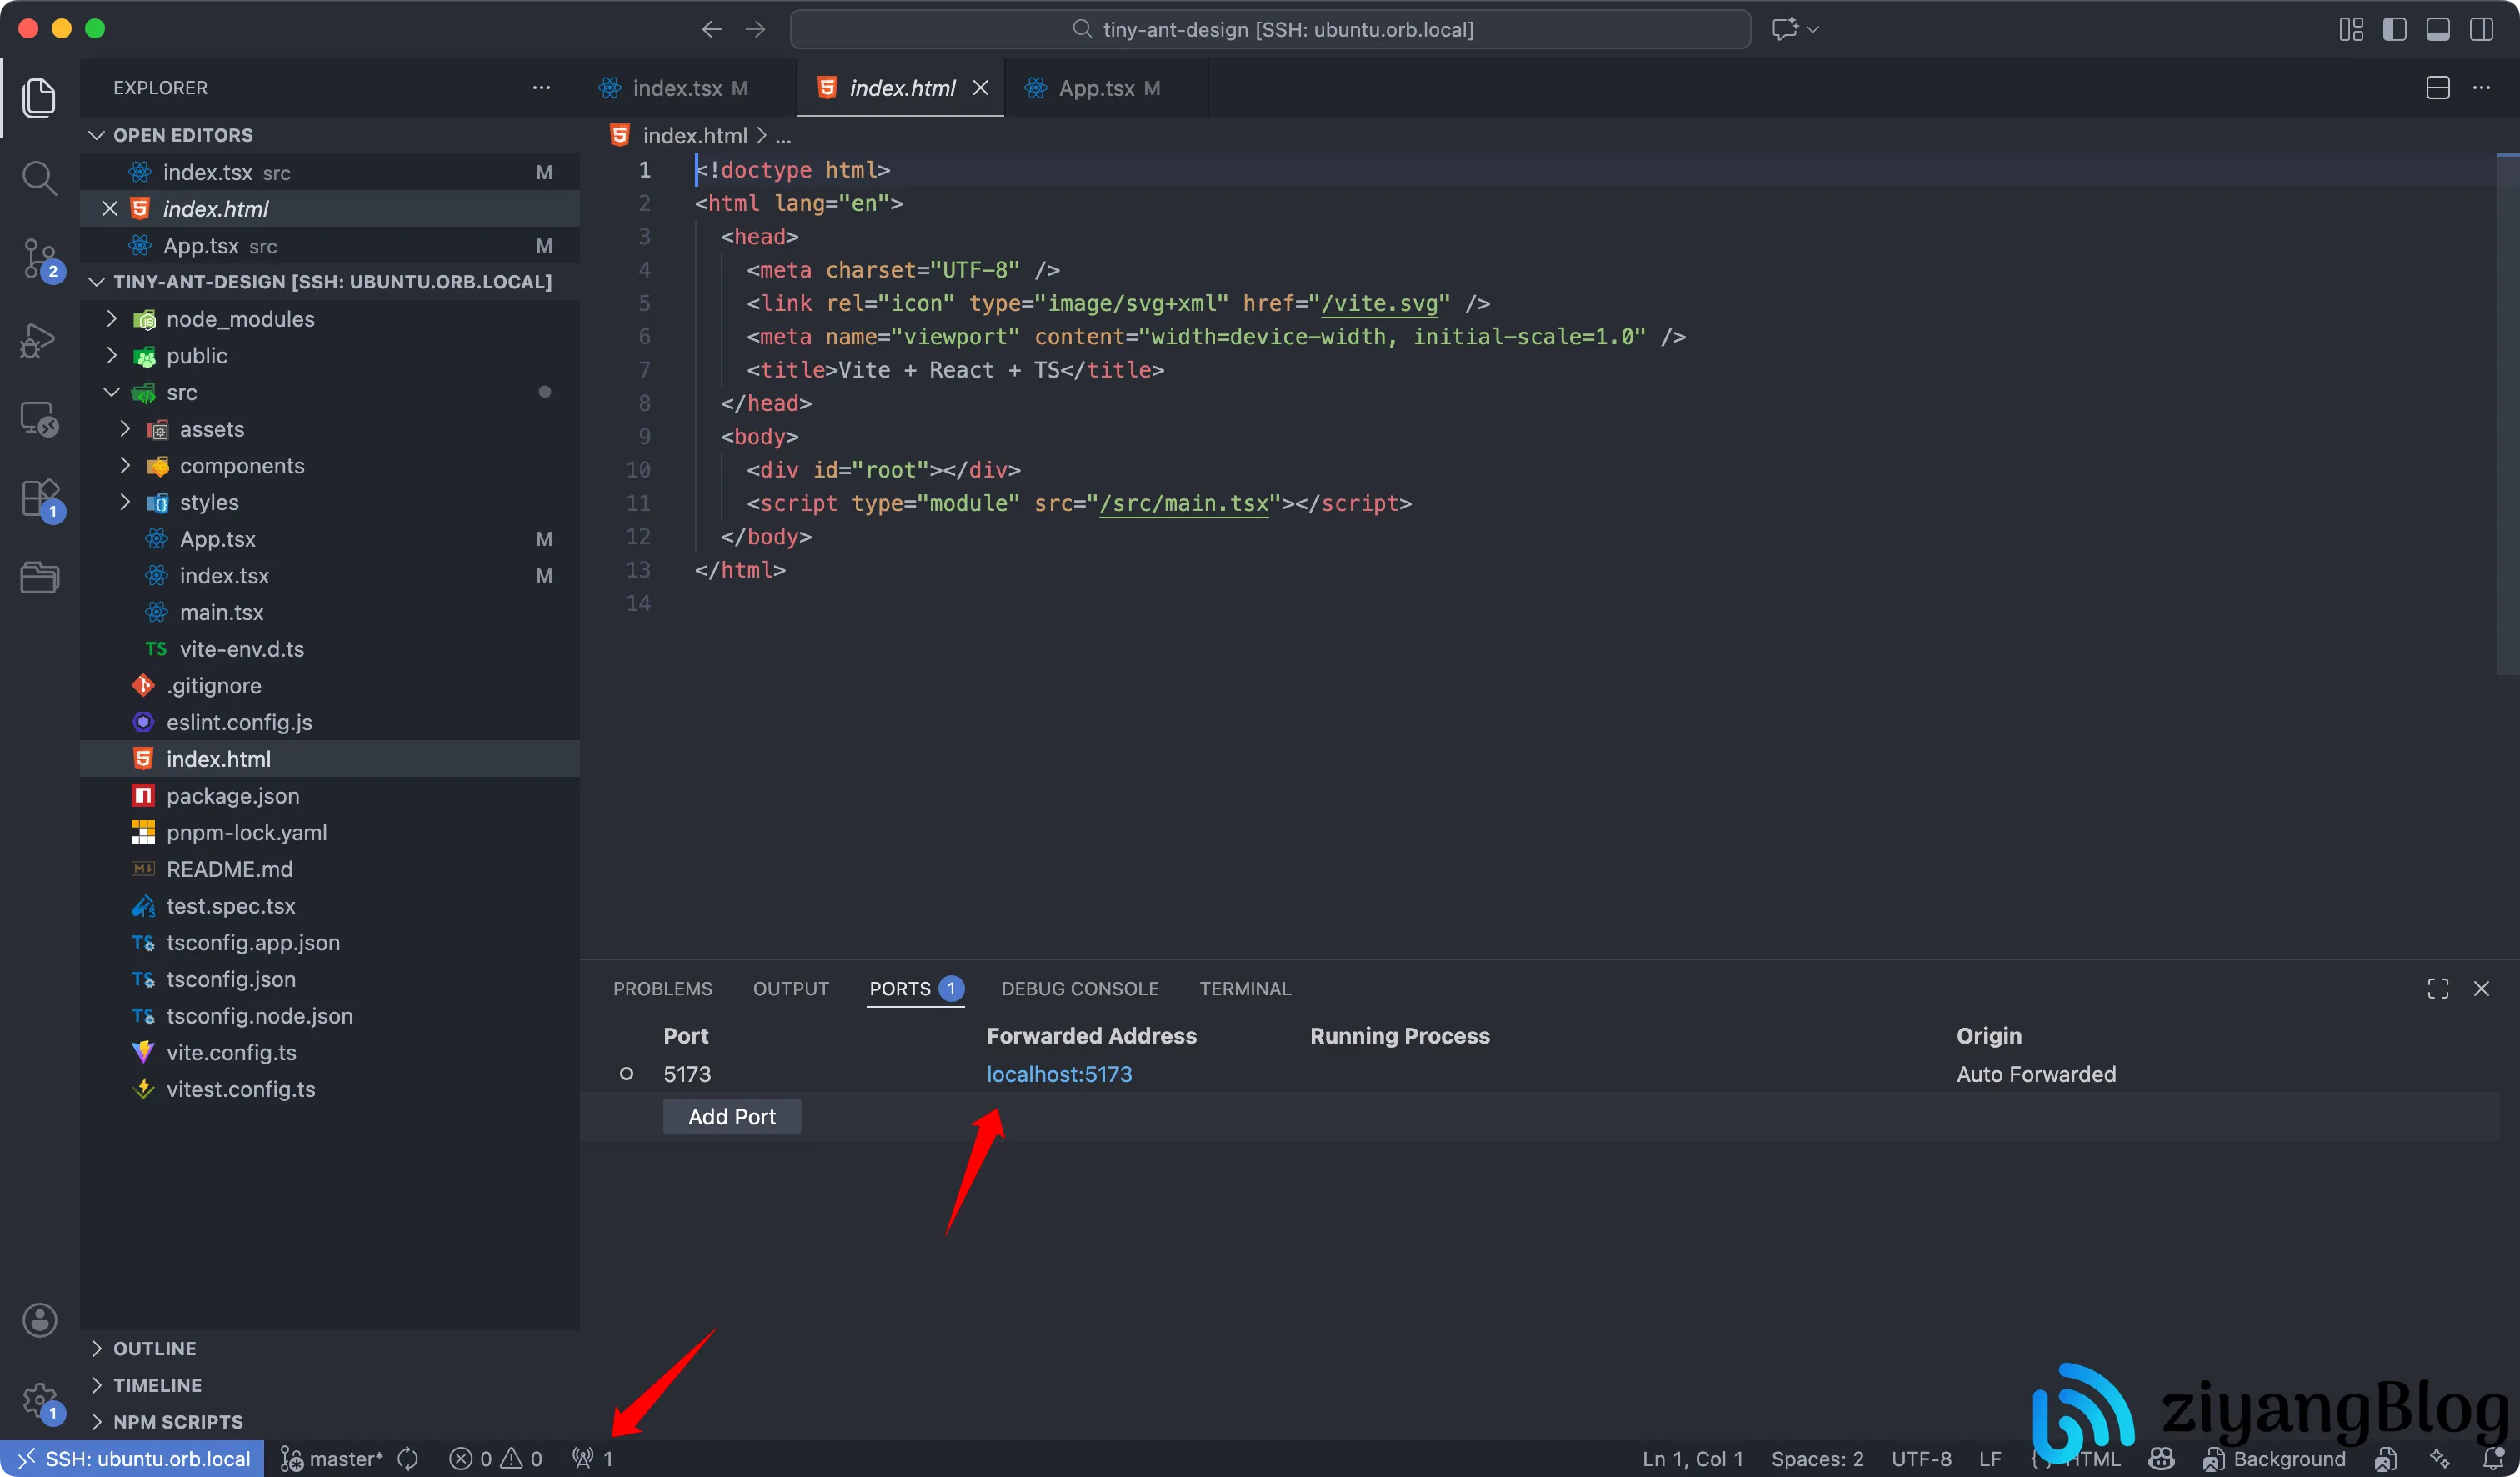Toggle the primary side bar layout button
Screen dimensions: 2520x1477
point(2394,29)
